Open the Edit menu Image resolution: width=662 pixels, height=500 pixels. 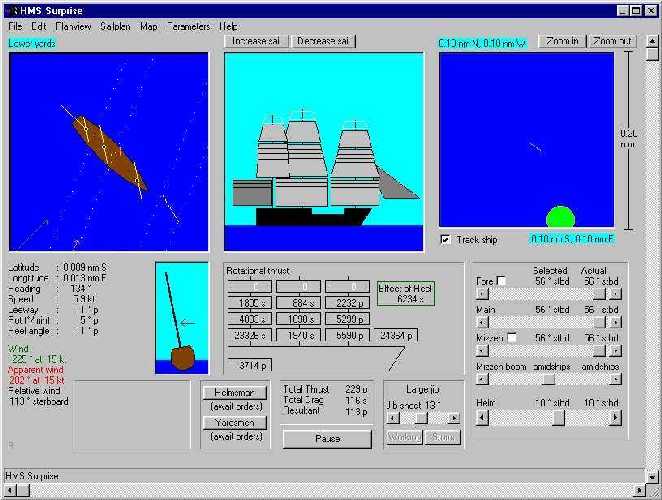point(38,27)
